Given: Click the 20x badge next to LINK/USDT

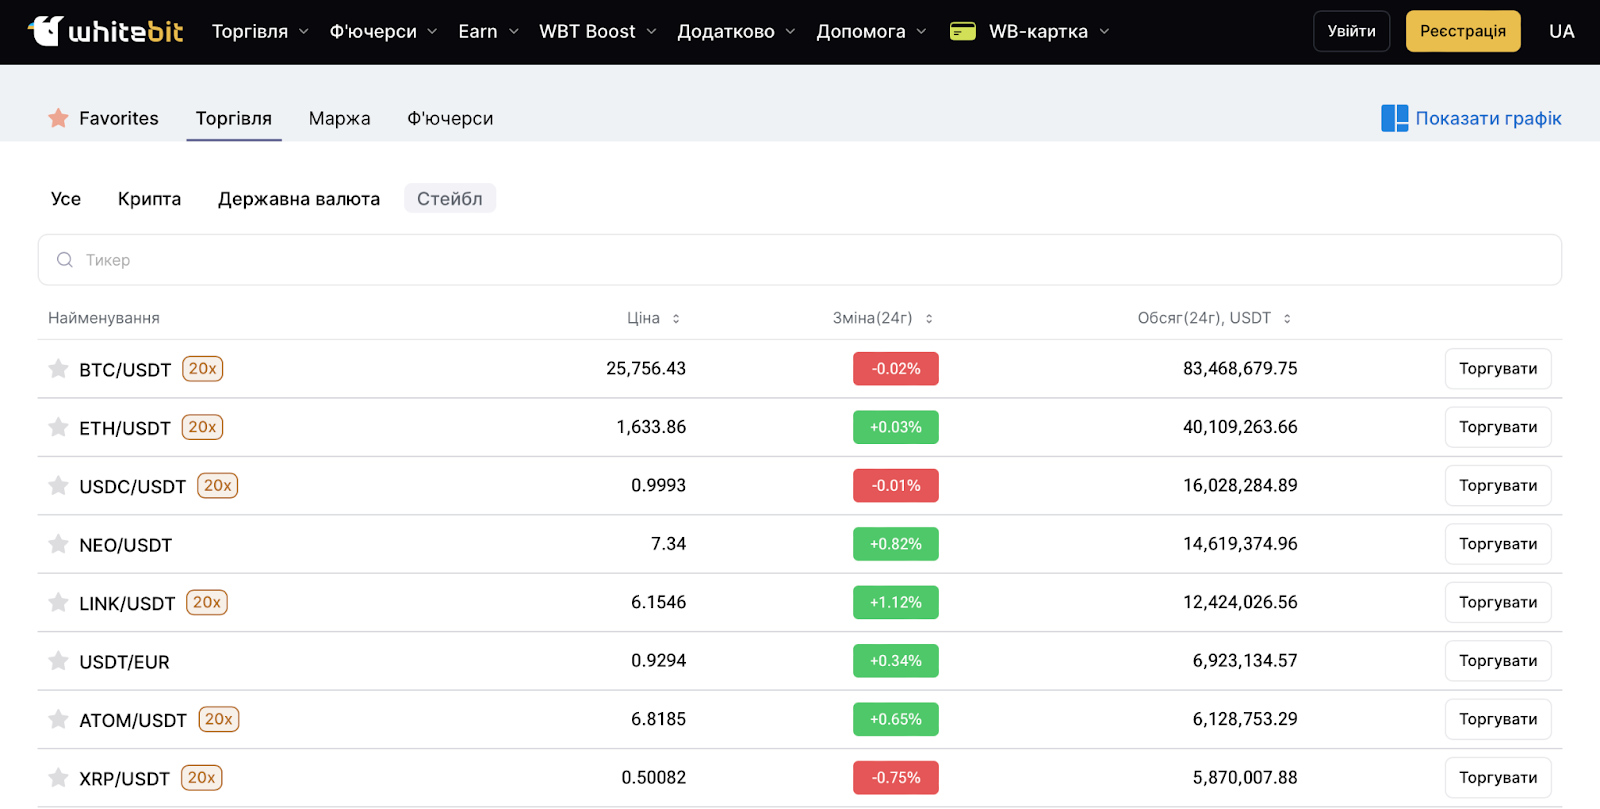Looking at the screenshot, I should tap(207, 603).
